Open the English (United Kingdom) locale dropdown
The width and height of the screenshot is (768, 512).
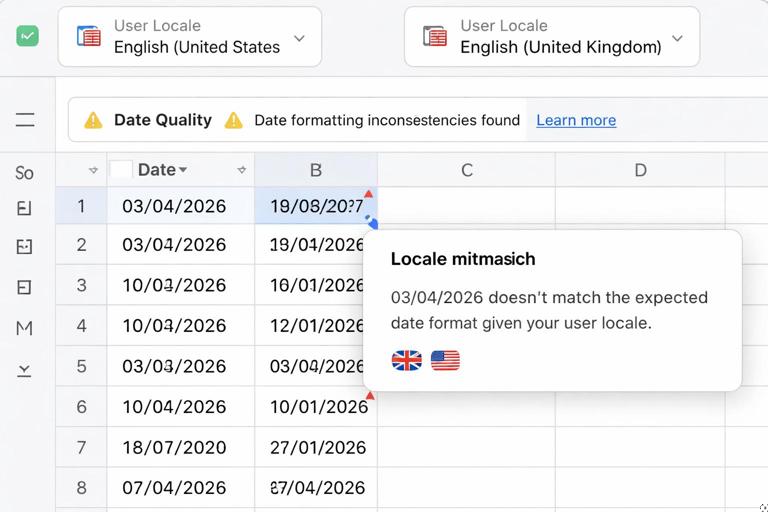(x=552, y=37)
